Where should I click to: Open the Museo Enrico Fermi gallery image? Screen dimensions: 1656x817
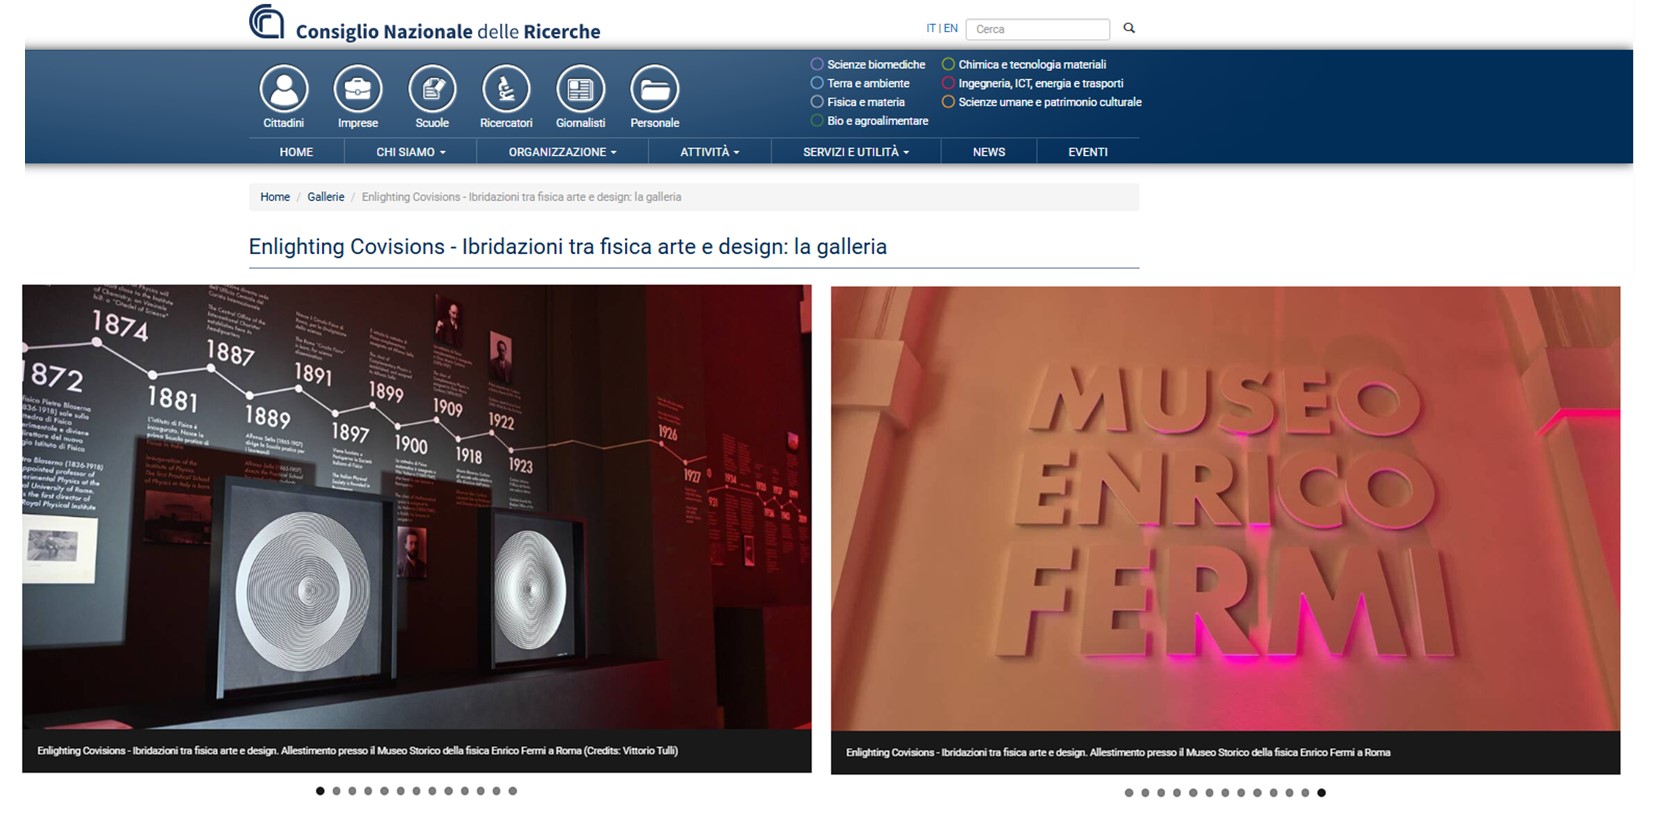point(1225,509)
